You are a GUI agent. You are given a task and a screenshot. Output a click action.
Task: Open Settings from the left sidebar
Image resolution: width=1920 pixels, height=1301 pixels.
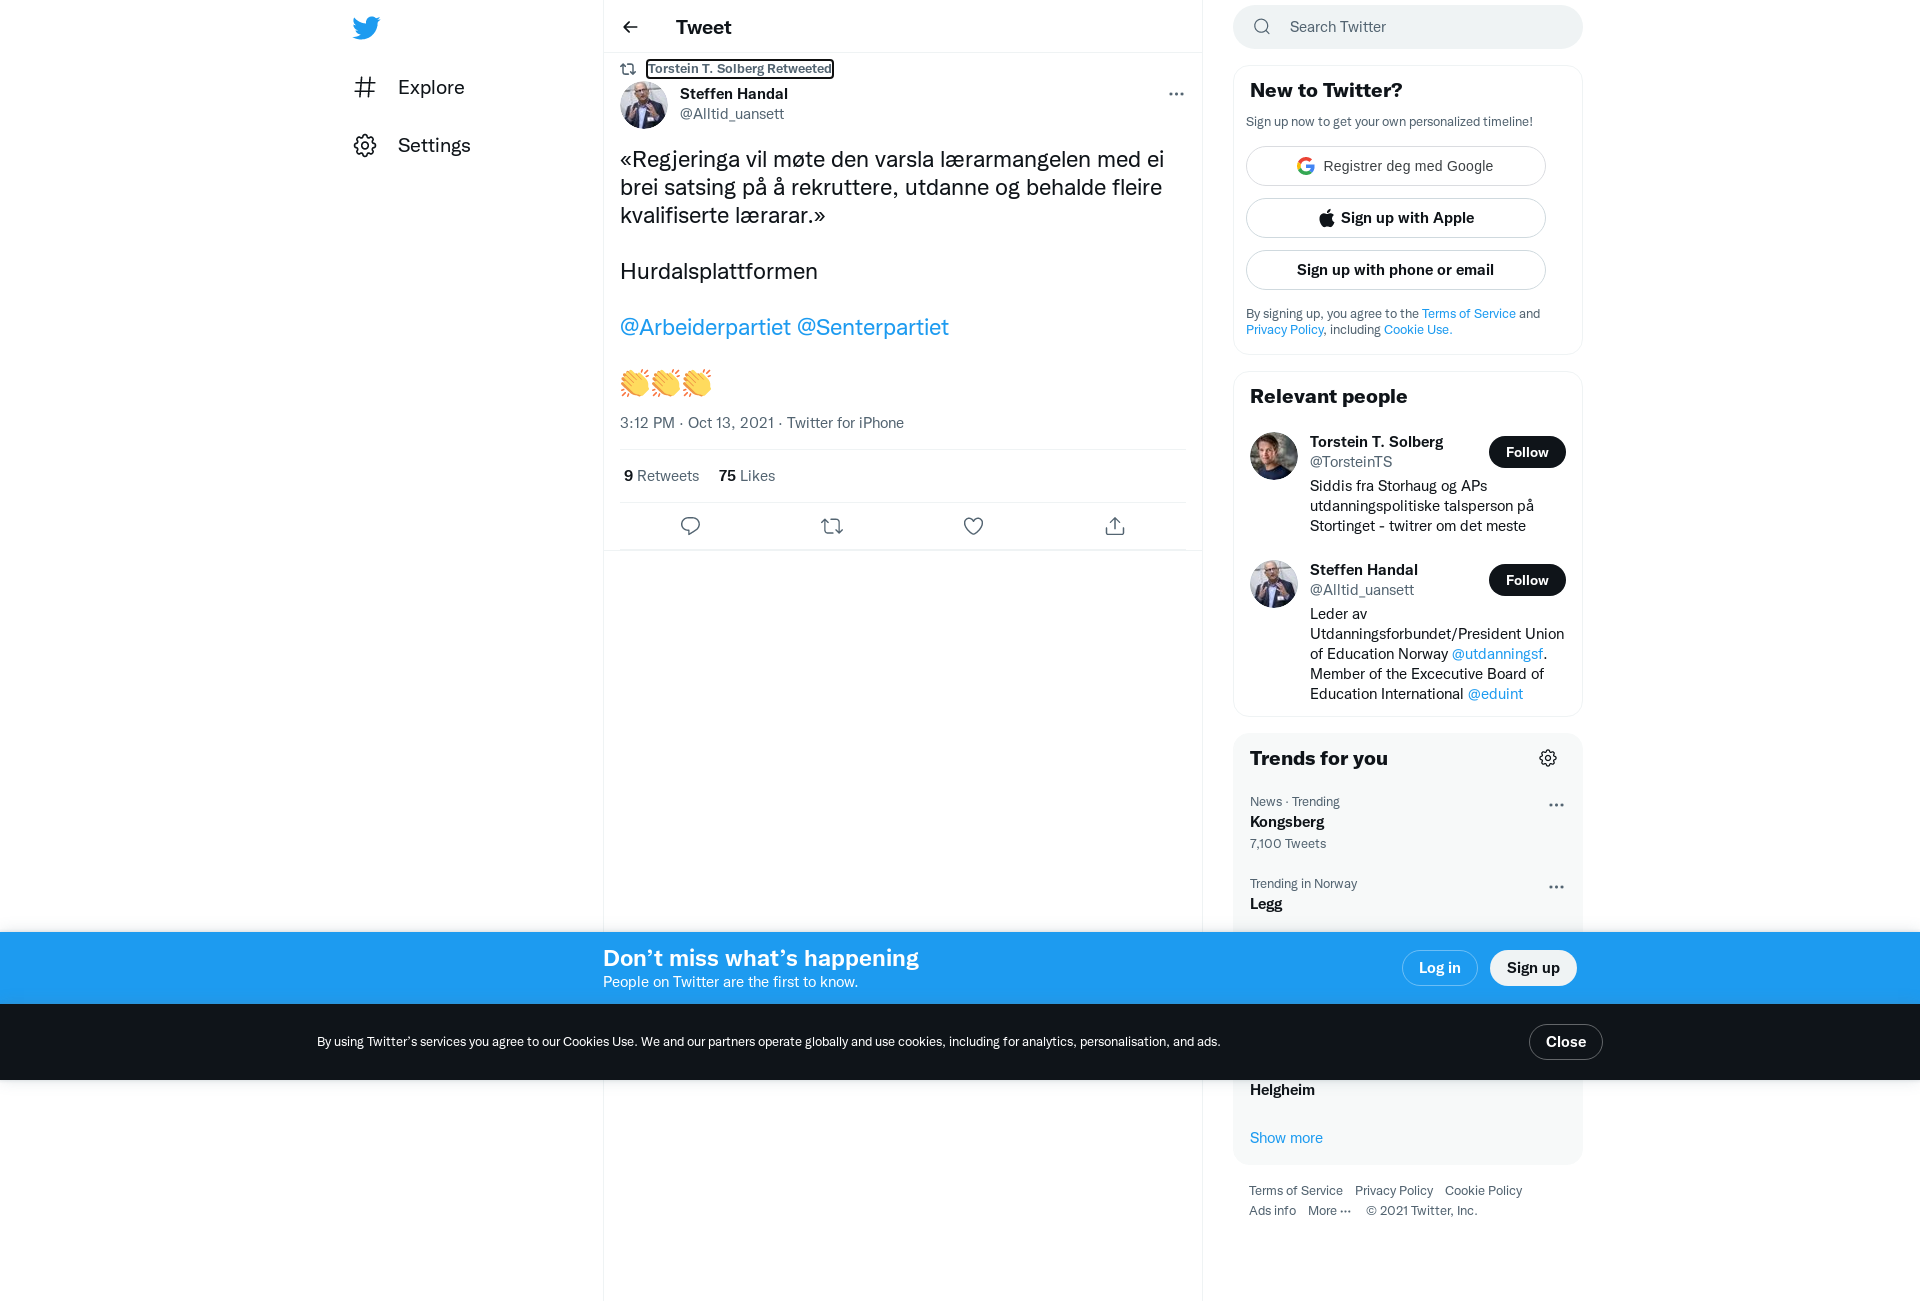(x=412, y=145)
